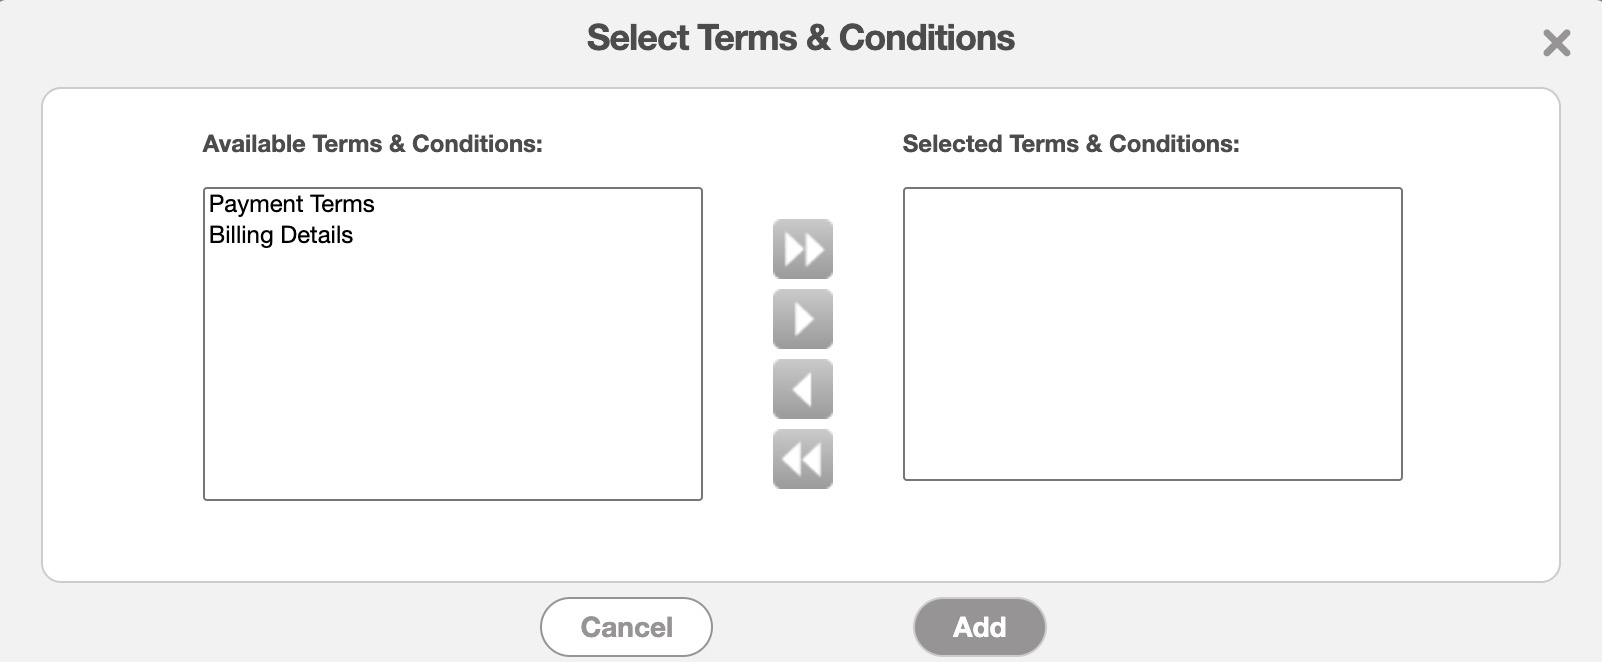Click inside the empty Selected Terms list box
This screenshot has width=1602, height=662.
1152,334
